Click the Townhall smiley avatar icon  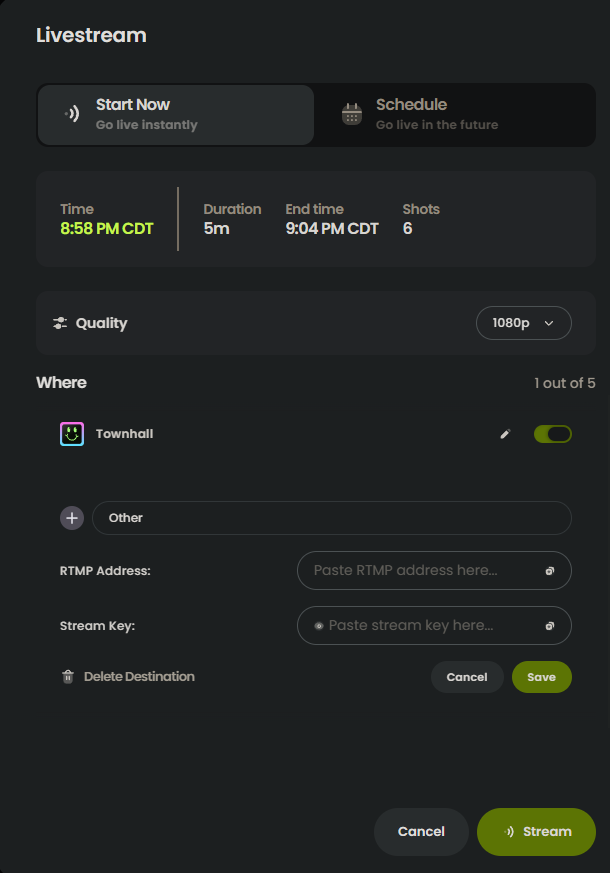(x=72, y=434)
